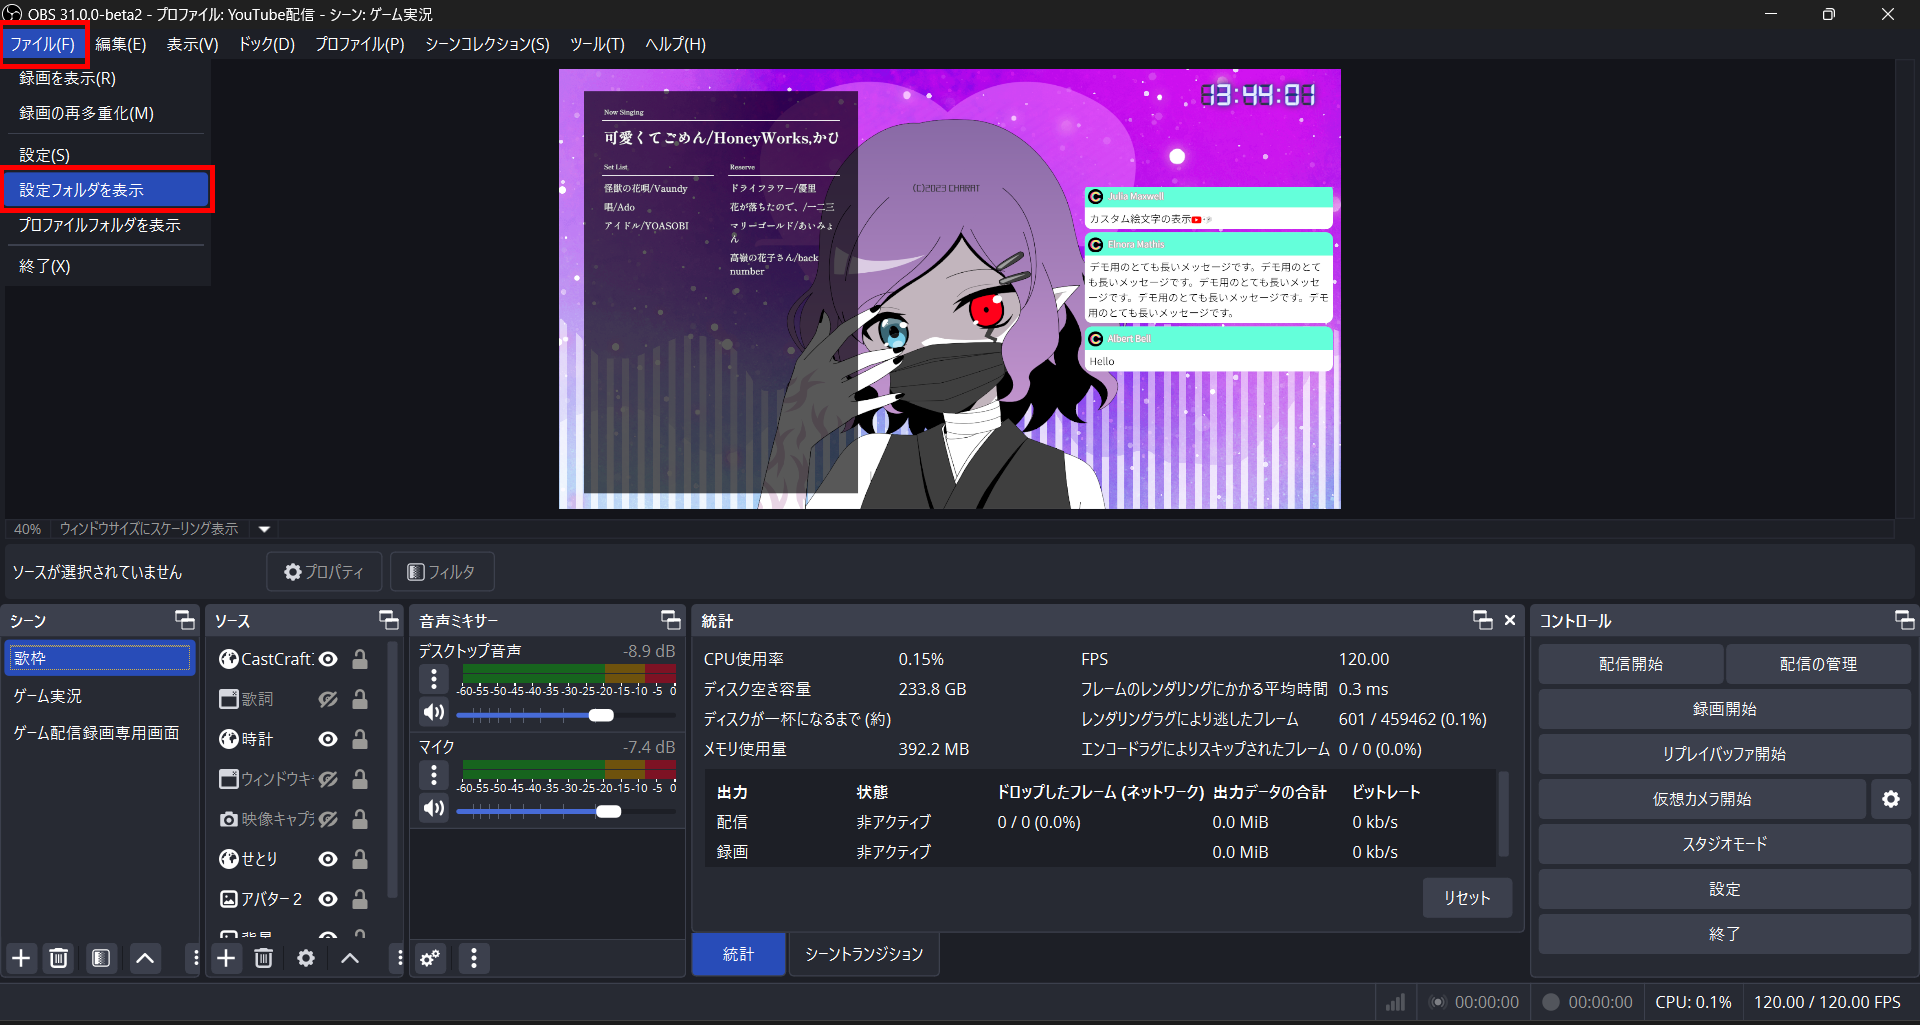Show the ウィンドウキャプチャ source
Viewport: 1920px width, 1025px height.
(328, 779)
